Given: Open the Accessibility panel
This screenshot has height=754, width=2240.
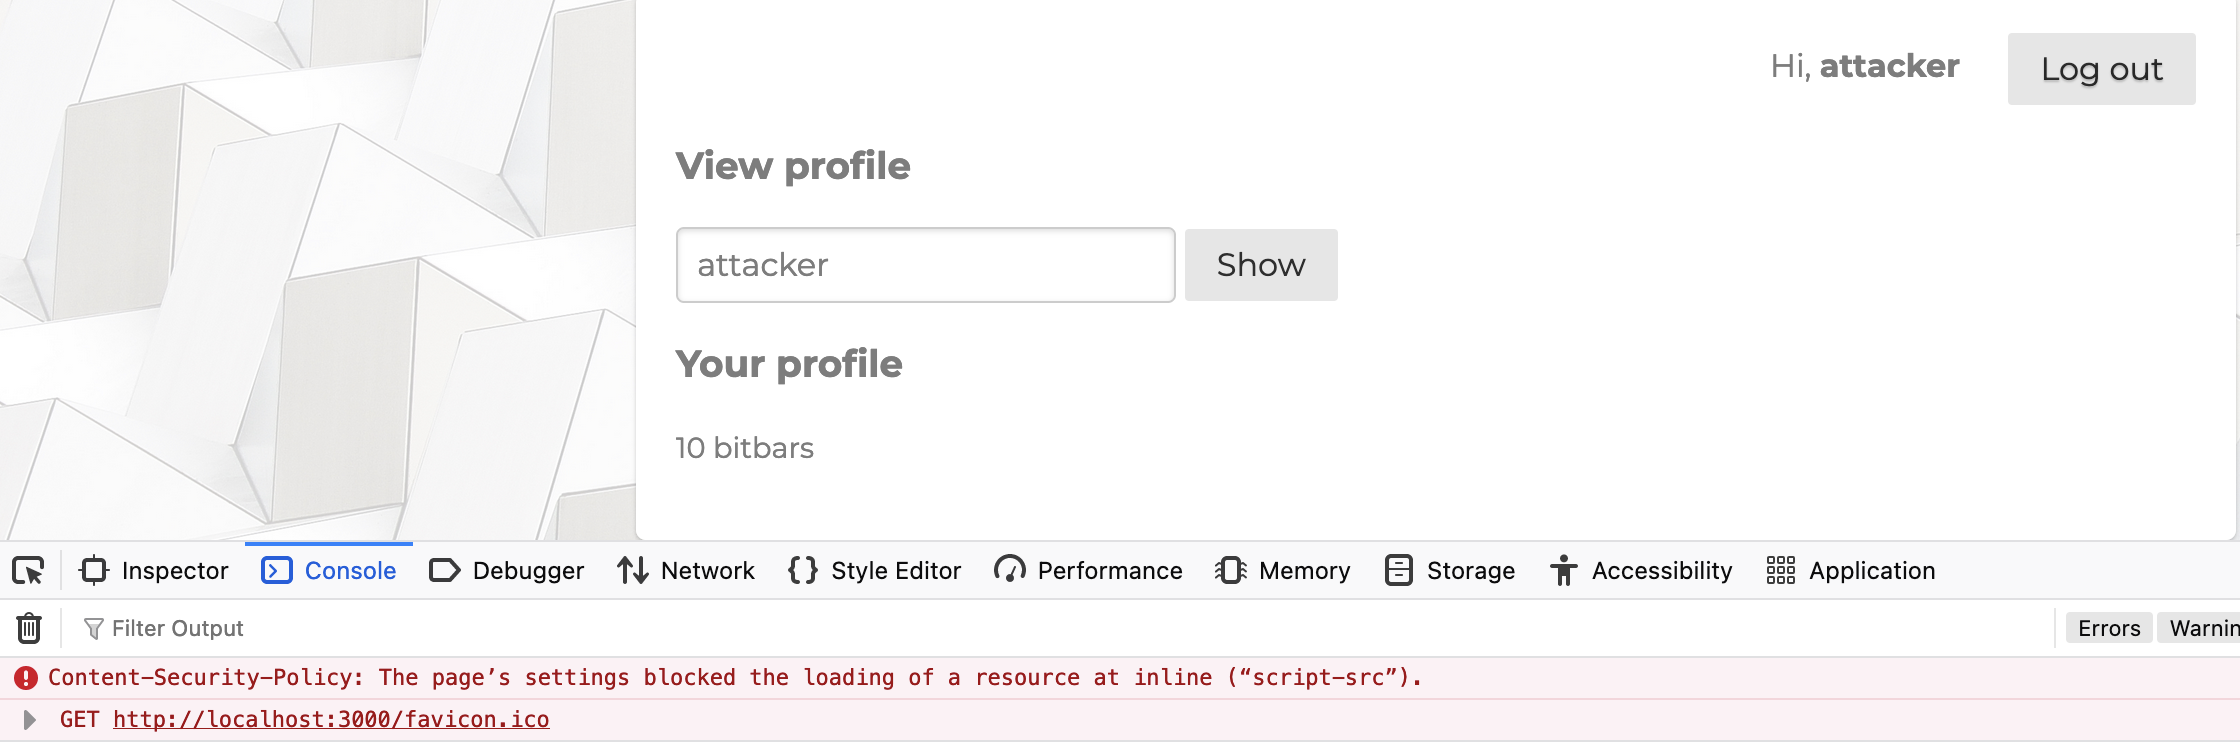Looking at the screenshot, I should coord(1641,571).
